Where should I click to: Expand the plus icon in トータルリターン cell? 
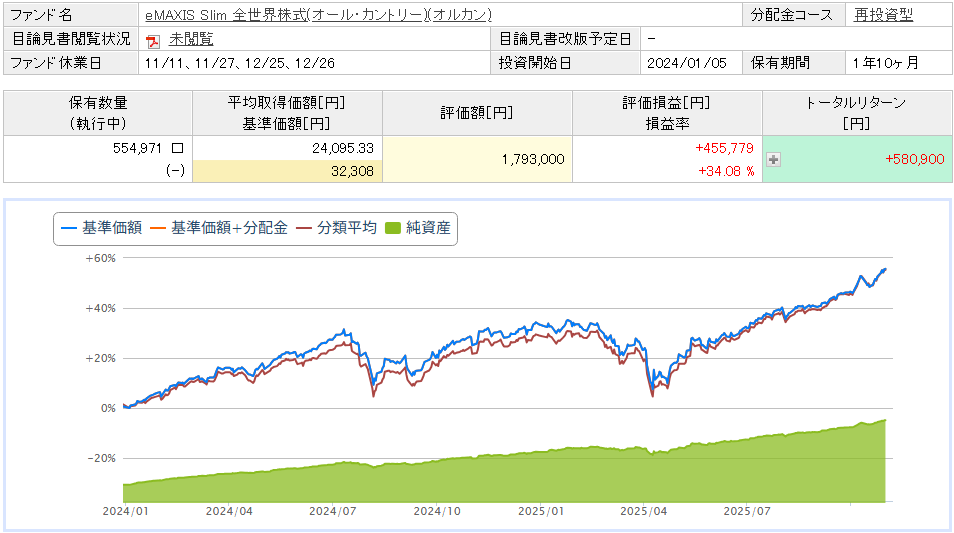point(773,159)
